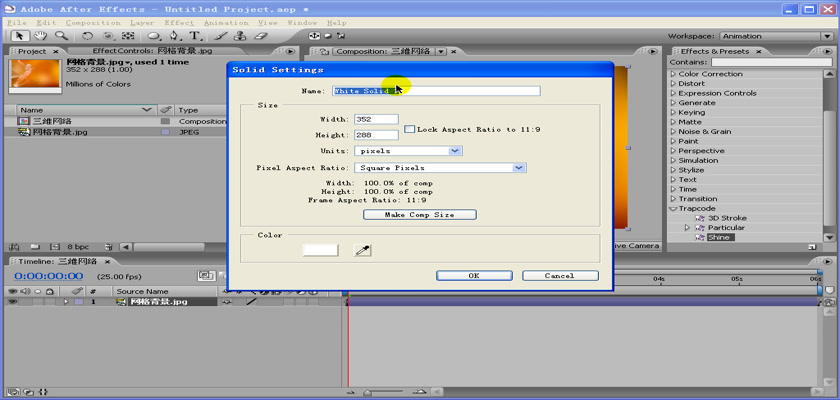
Task: Create new folder in Project panel
Action: coord(35,247)
